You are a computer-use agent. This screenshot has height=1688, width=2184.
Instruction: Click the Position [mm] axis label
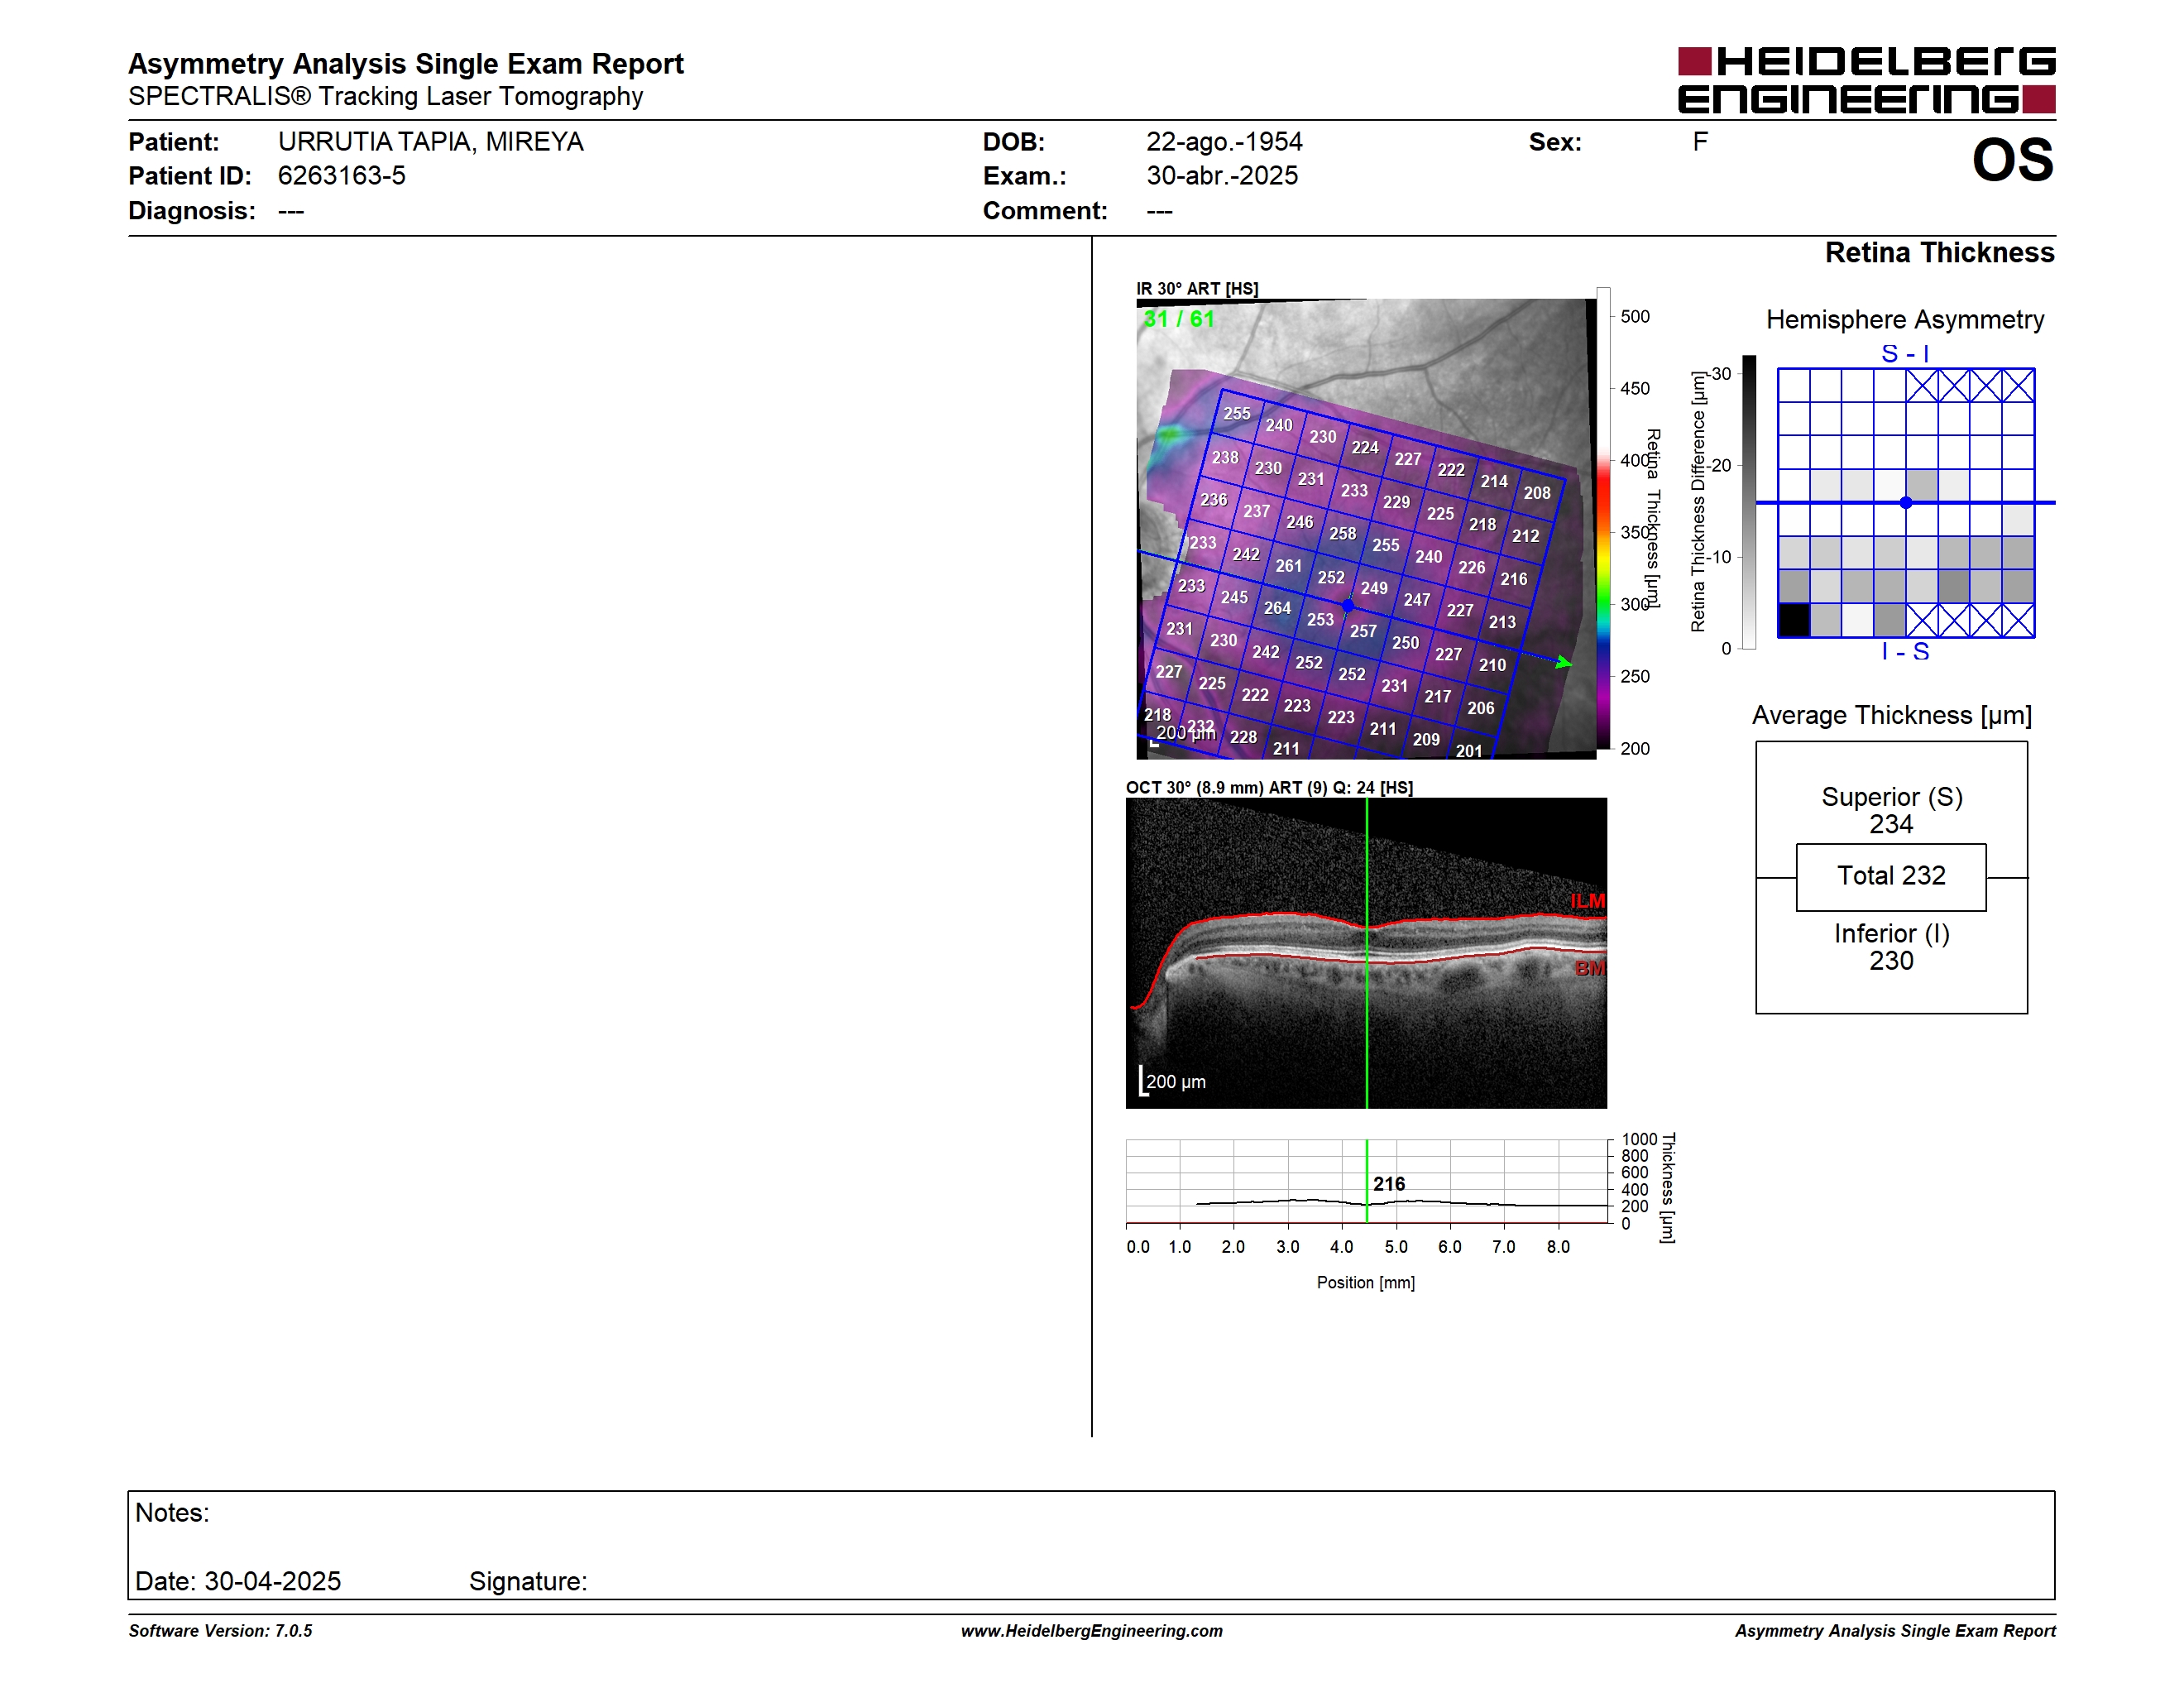(1366, 1283)
